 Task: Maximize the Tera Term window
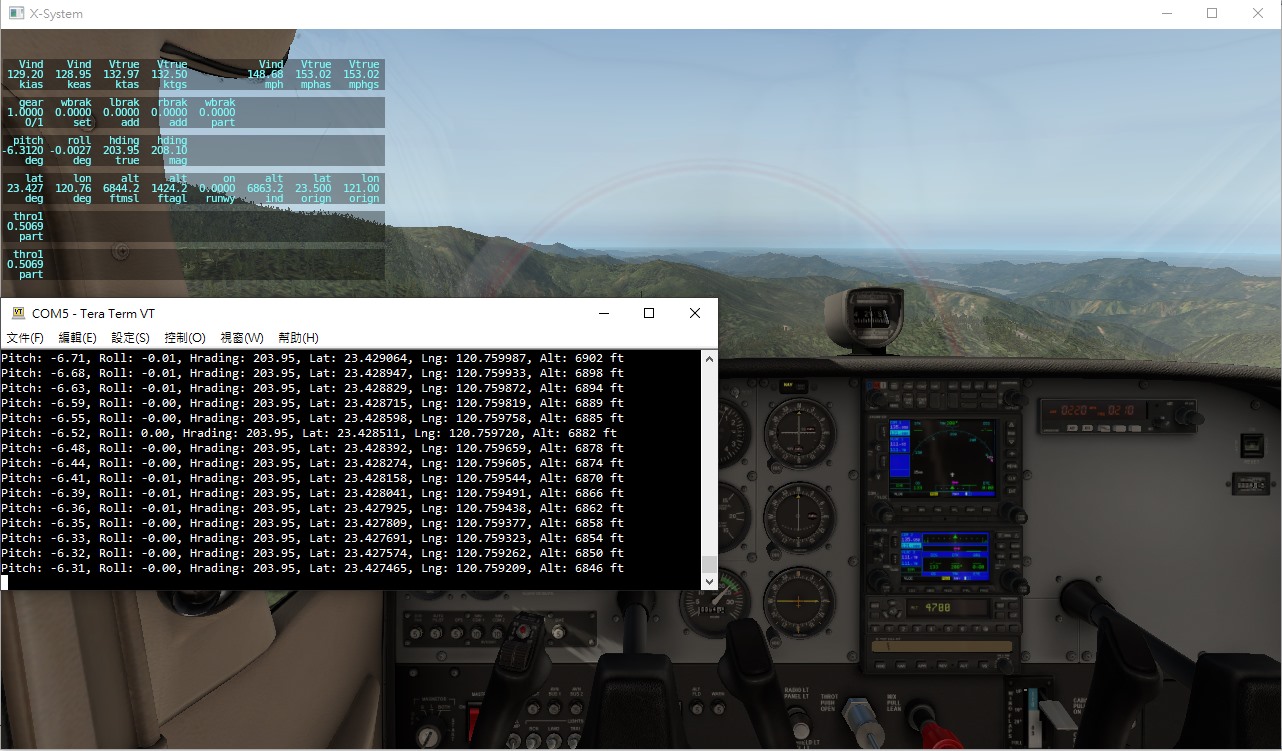pyautogui.click(x=648, y=313)
